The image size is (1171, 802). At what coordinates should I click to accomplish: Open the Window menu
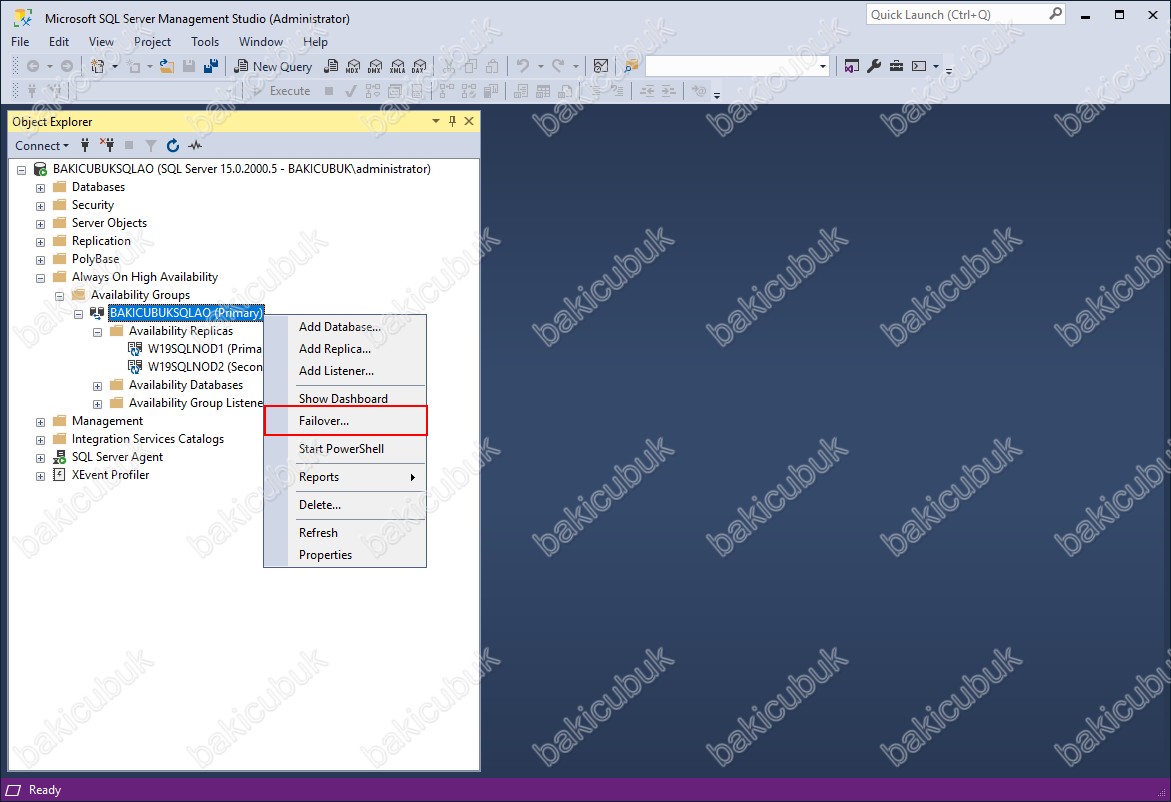tap(261, 42)
